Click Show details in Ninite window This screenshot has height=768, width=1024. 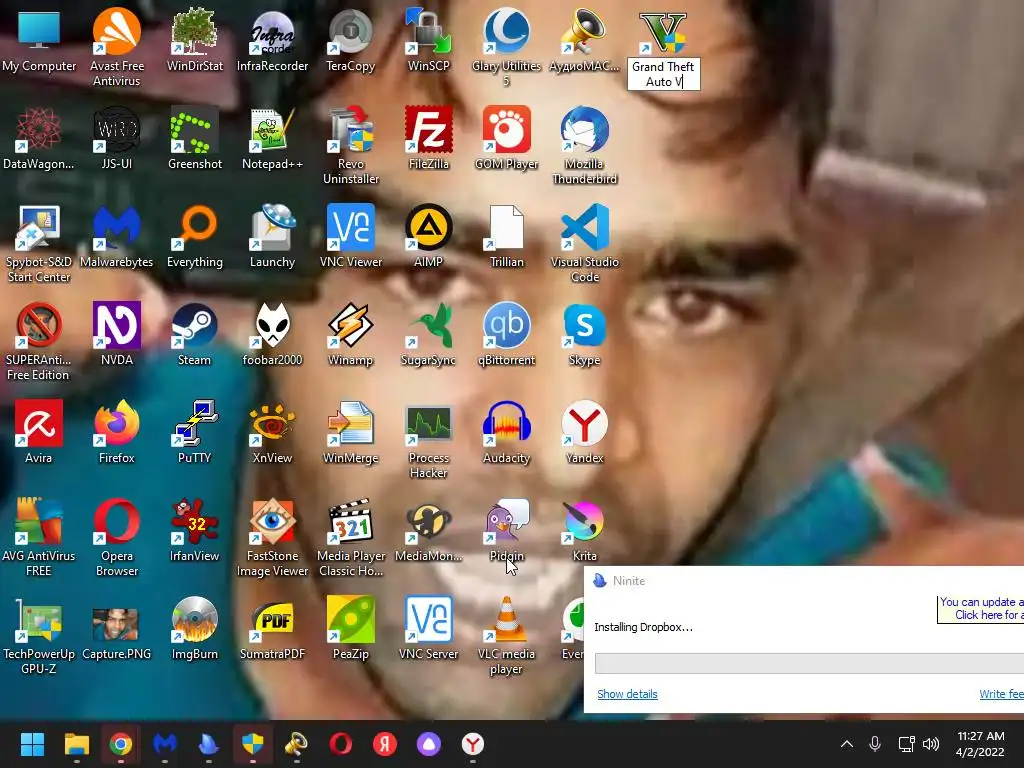[x=627, y=694]
